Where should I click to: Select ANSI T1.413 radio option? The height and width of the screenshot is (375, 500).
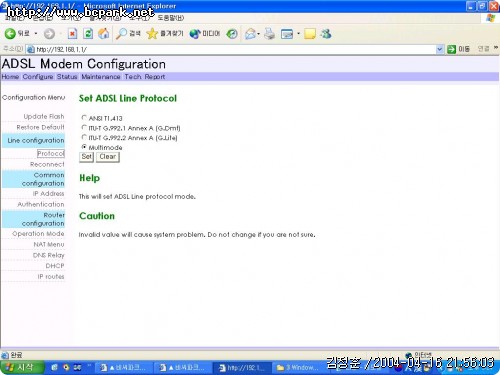point(84,118)
